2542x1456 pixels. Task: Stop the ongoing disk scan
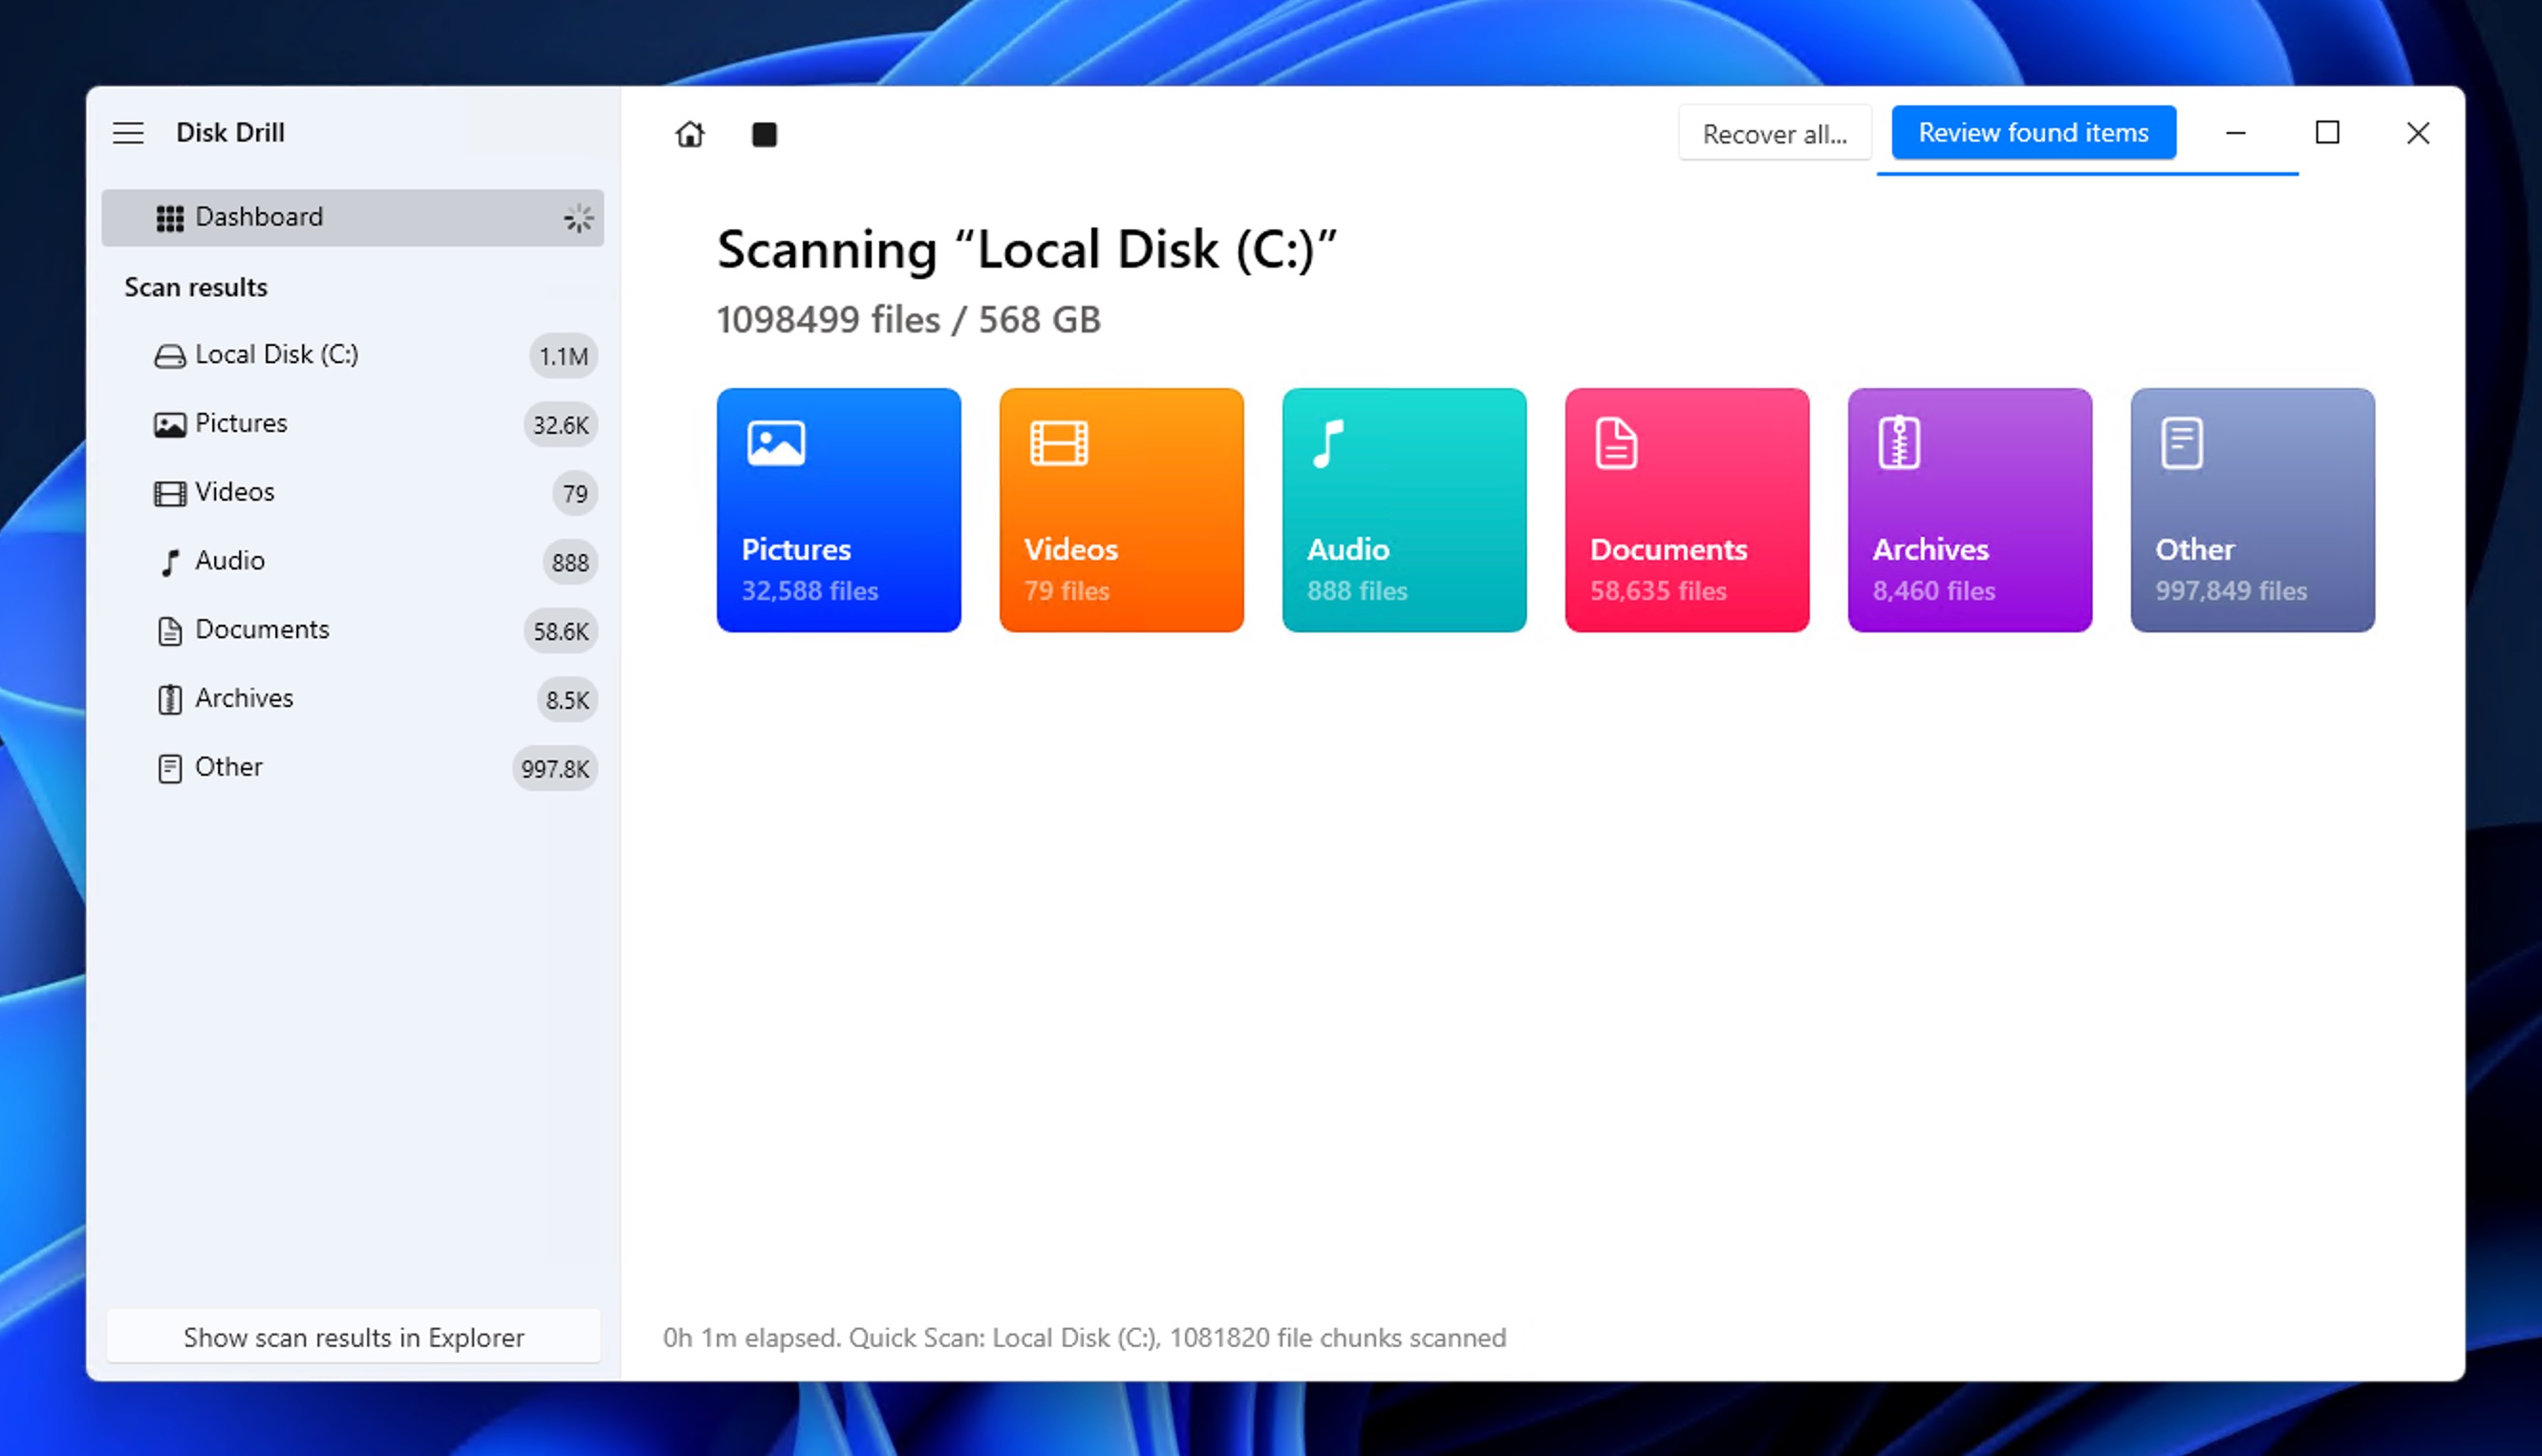pos(764,133)
